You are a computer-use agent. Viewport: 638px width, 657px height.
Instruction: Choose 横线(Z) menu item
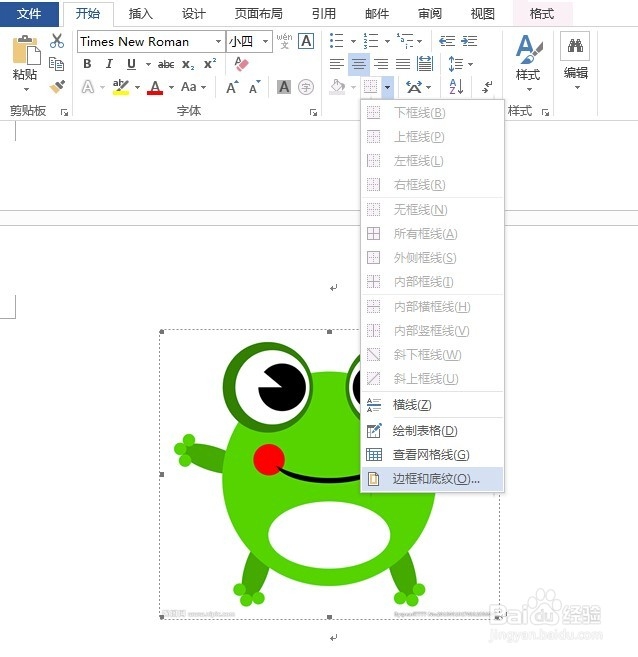tap(432, 405)
